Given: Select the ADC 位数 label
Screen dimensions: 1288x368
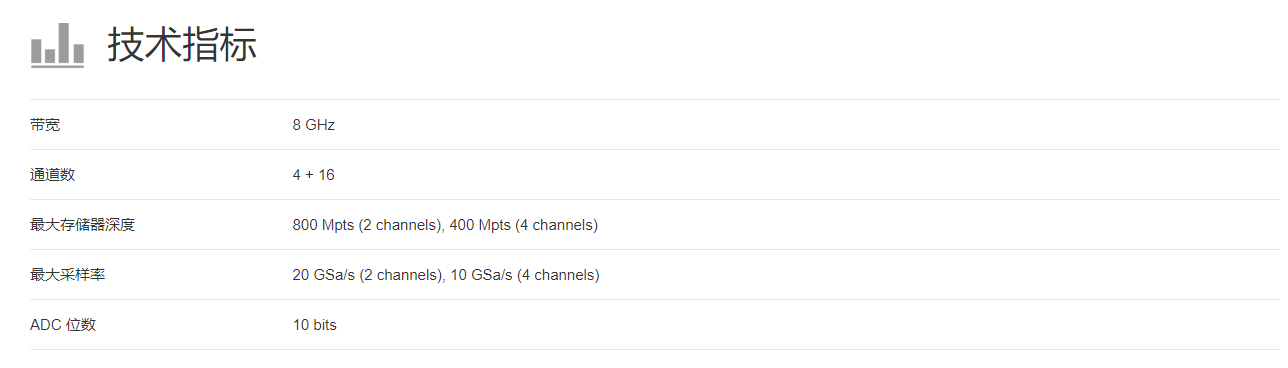Looking at the screenshot, I should 63,325.
